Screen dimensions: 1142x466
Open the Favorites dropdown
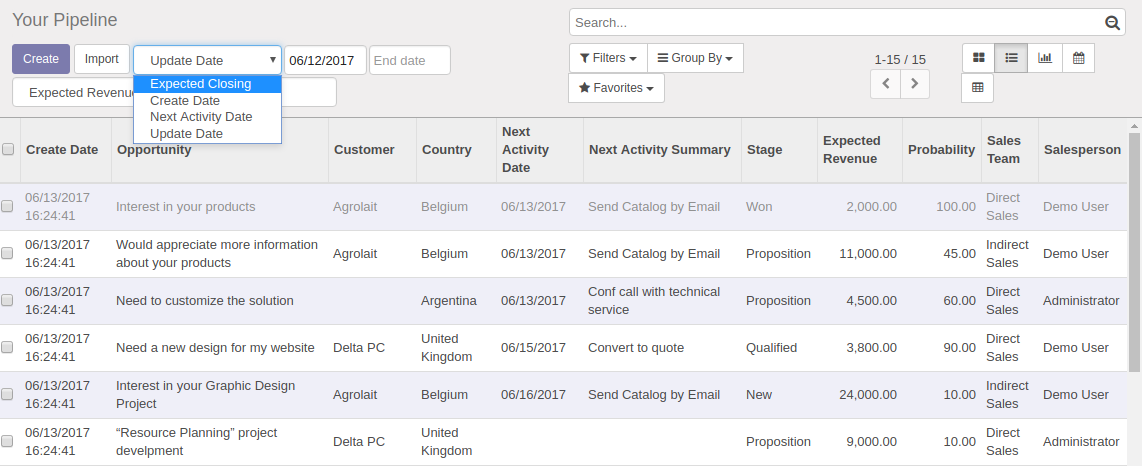[x=616, y=88]
